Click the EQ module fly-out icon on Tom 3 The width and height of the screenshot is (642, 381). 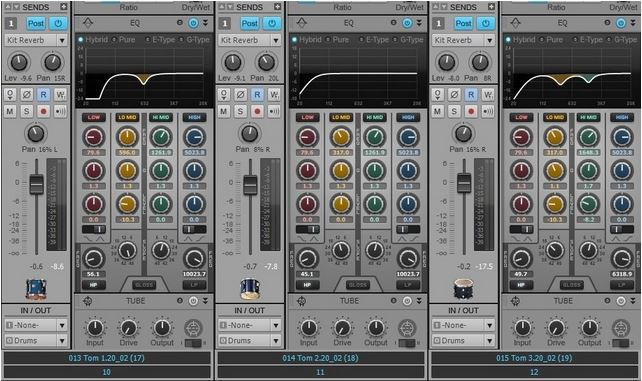(x=515, y=23)
